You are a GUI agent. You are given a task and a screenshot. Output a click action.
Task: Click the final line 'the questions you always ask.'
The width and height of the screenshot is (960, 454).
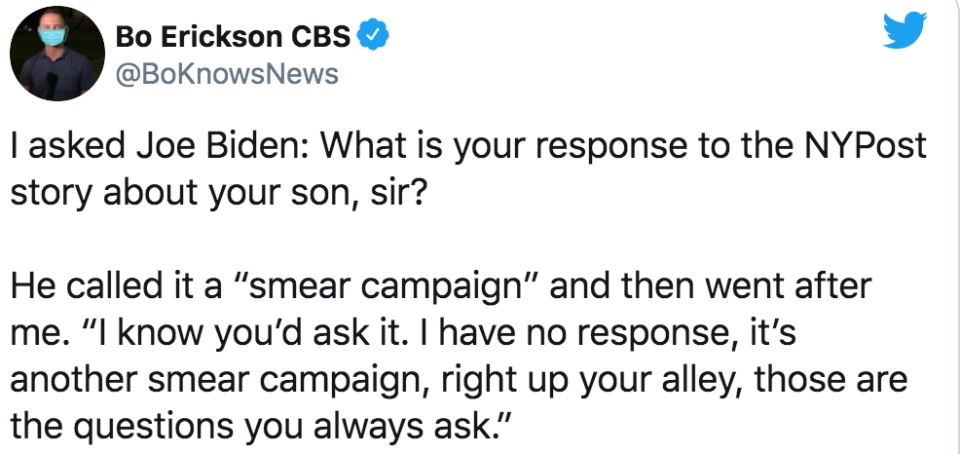(260, 427)
